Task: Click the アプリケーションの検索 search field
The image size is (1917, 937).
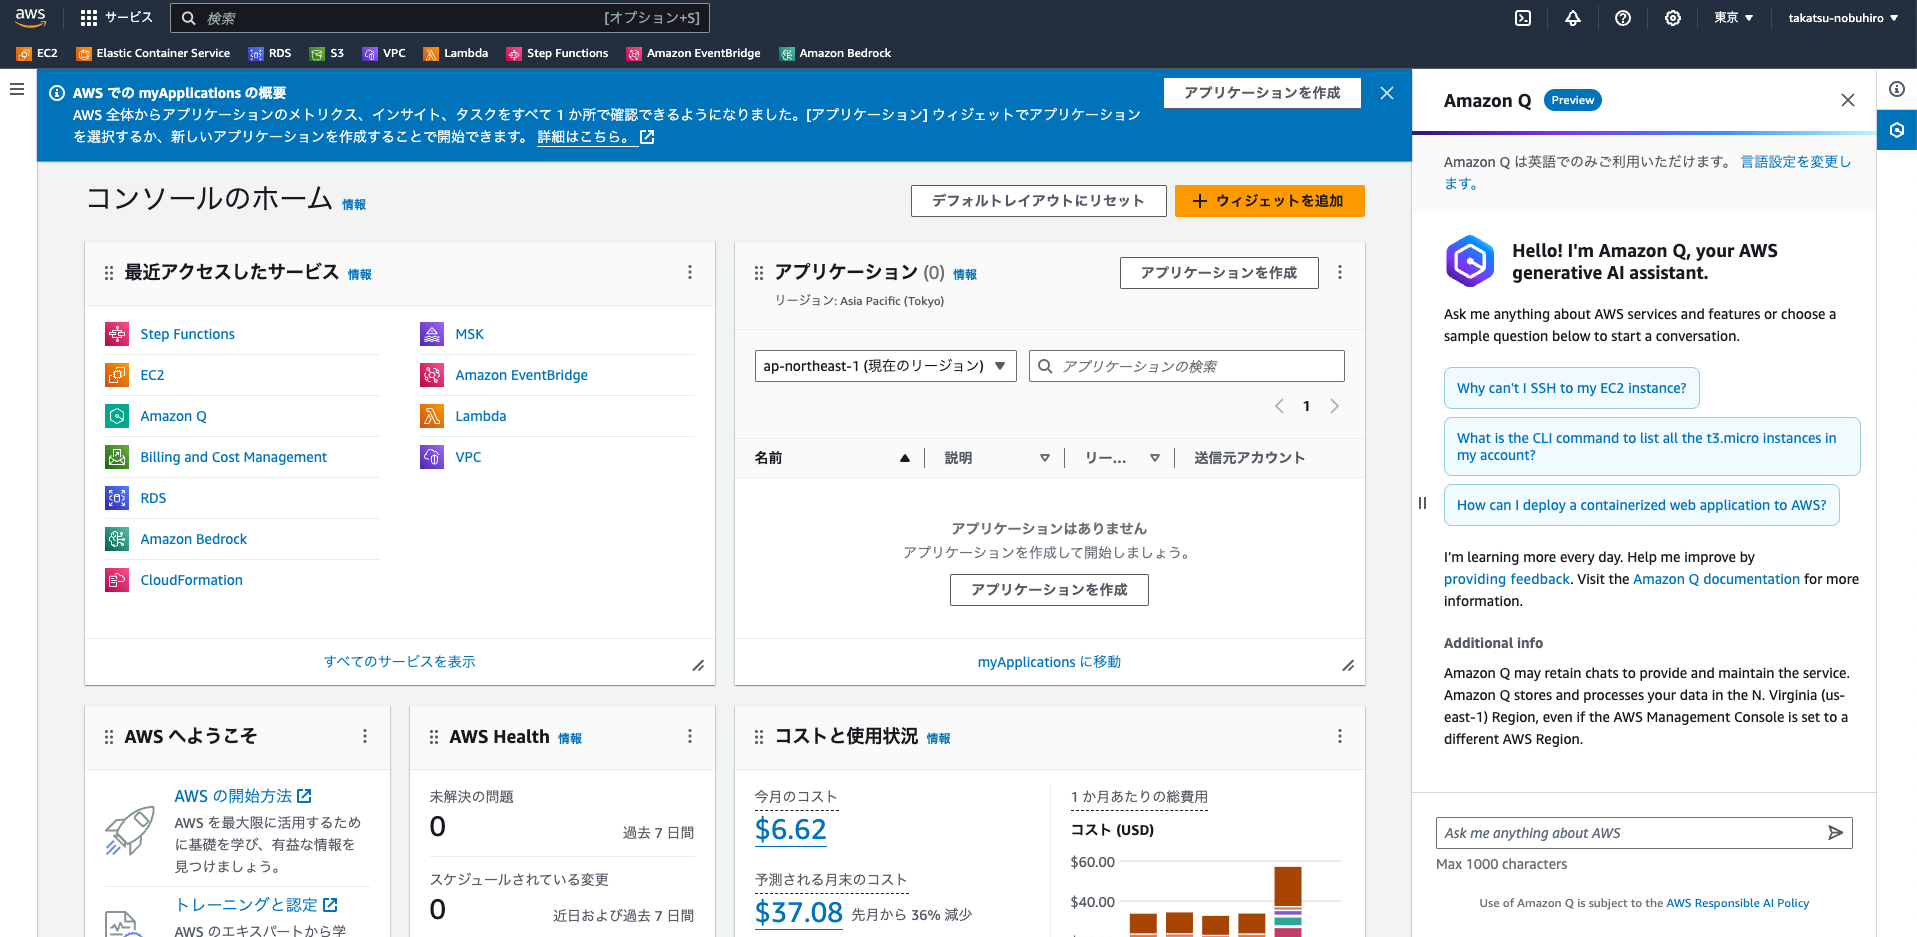Action: pos(1187,366)
